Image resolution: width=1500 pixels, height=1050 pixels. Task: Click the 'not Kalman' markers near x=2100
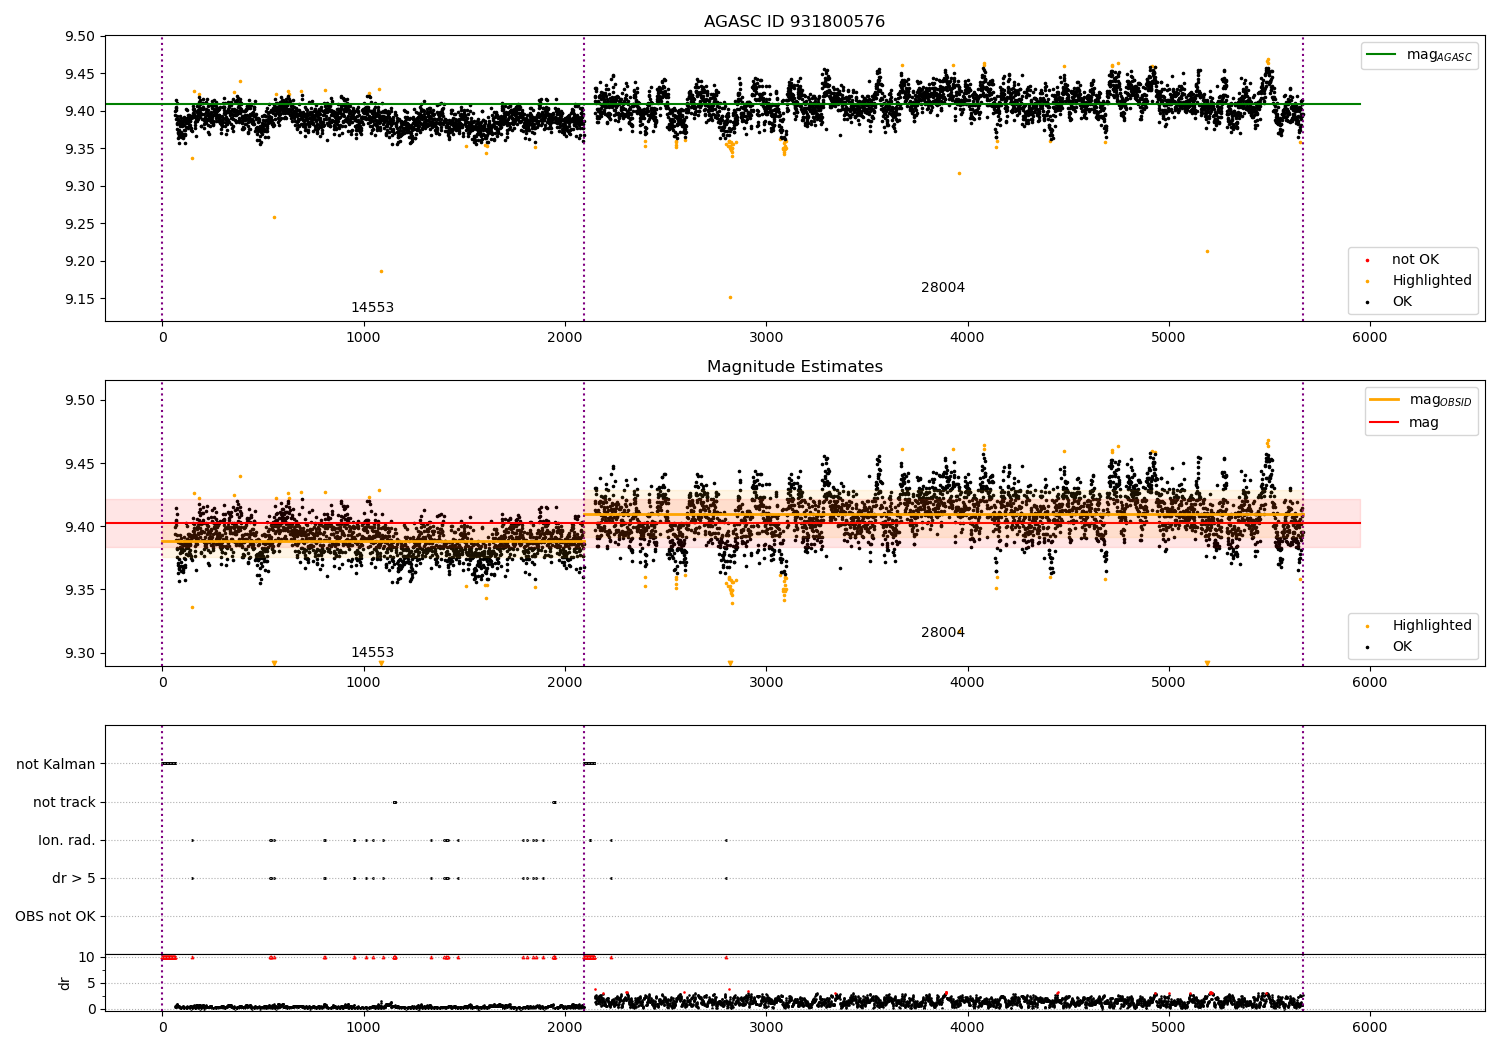pyautogui.click(x=590, y=764)
